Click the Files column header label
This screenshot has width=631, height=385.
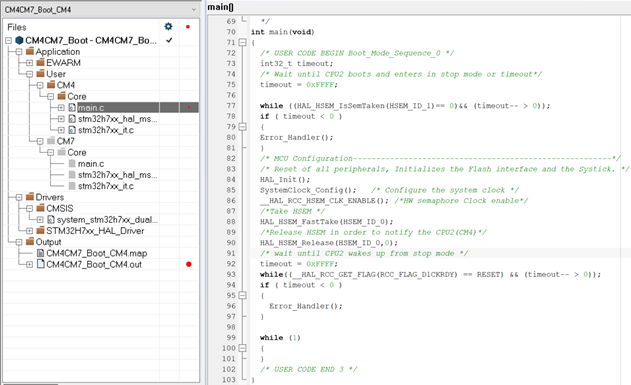[17, 27]
